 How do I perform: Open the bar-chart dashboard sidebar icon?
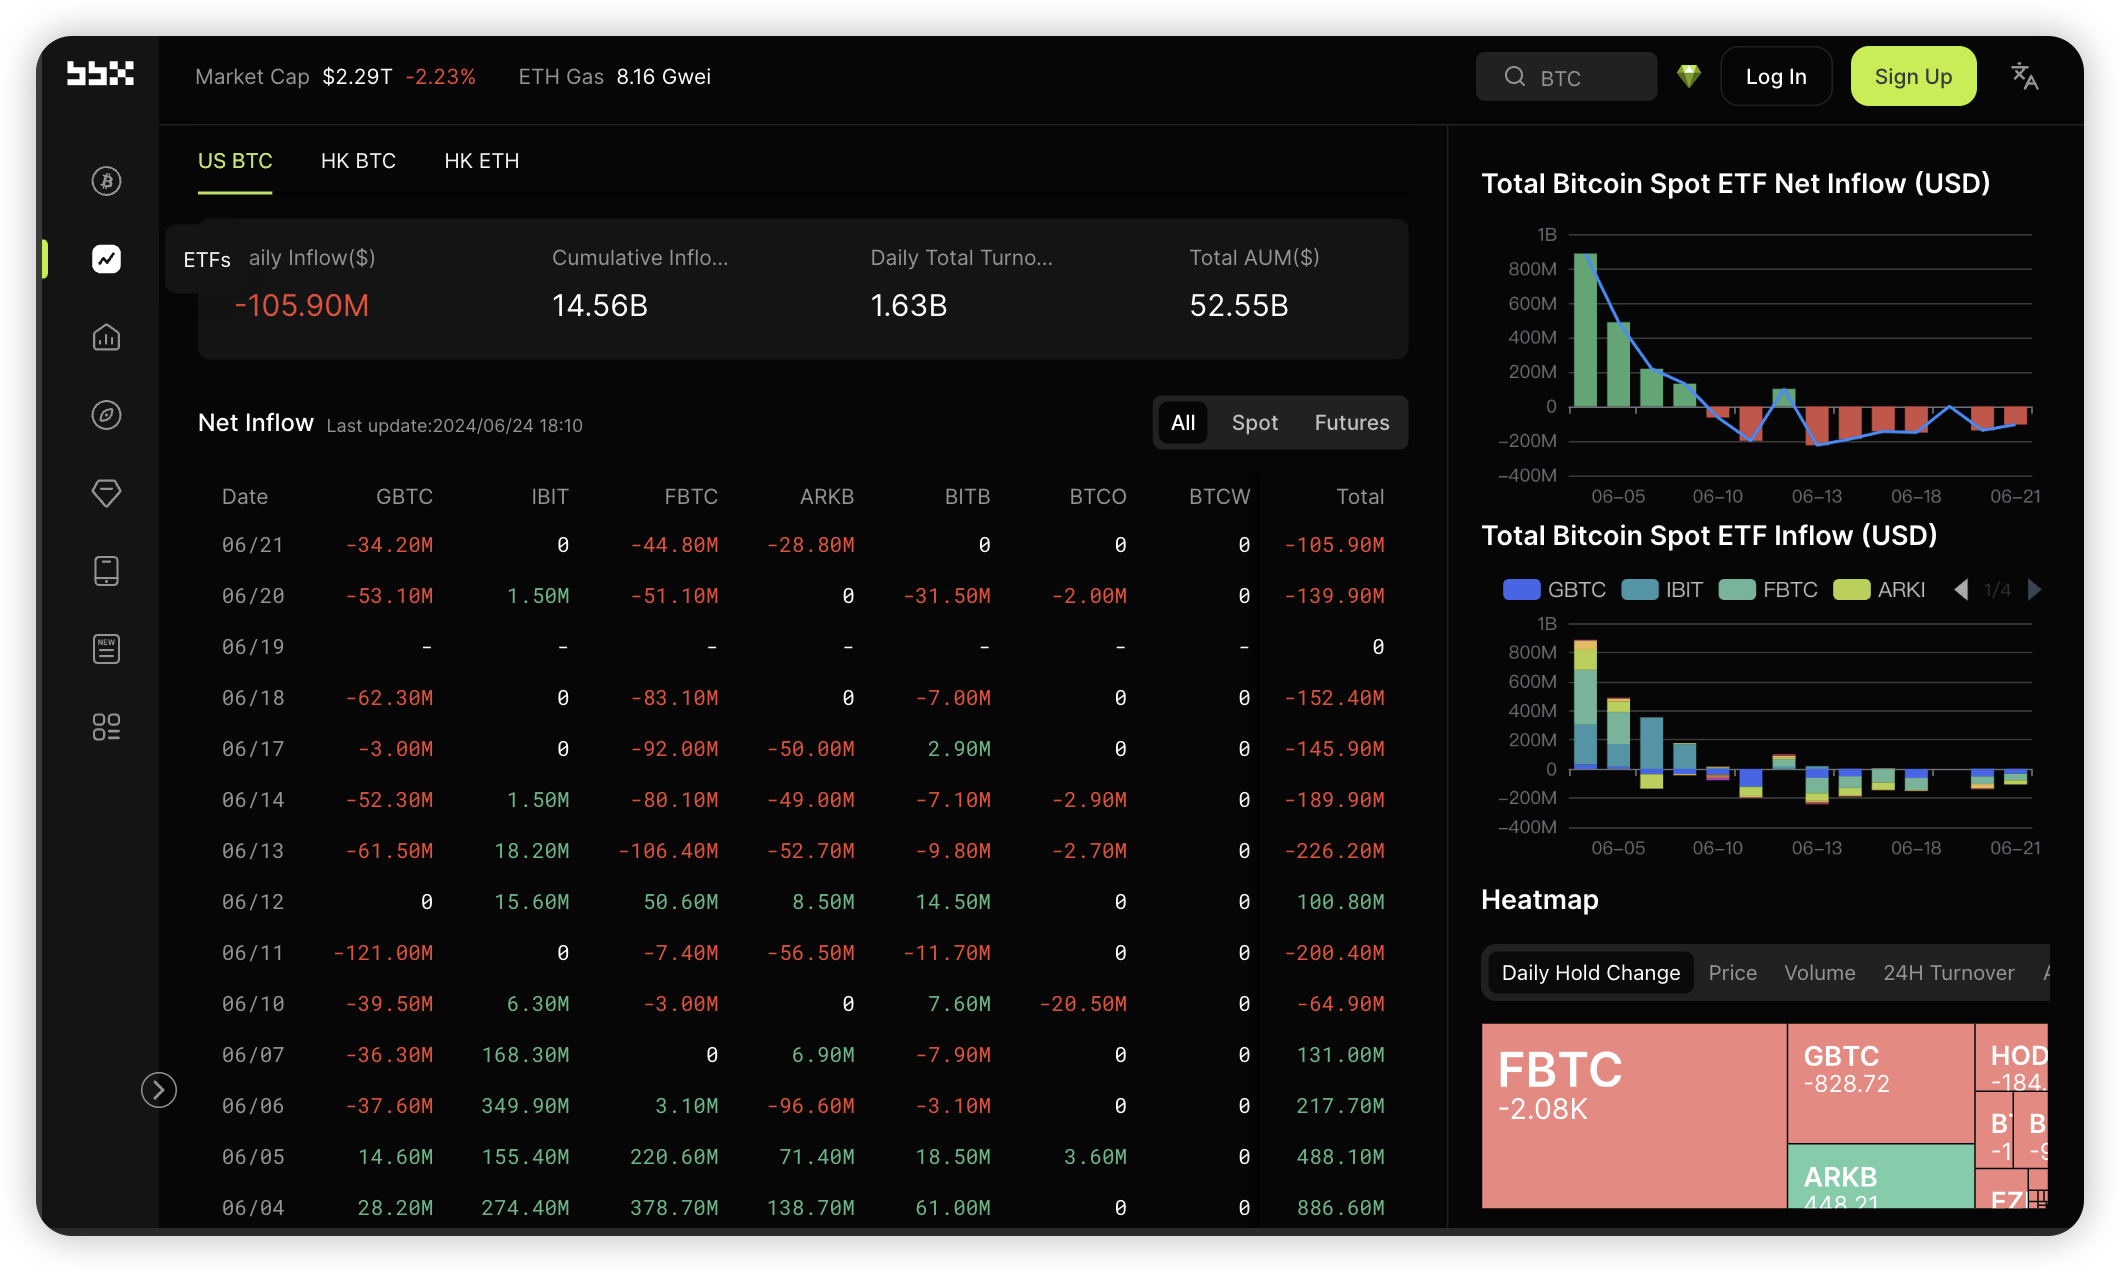pos(106,337)
